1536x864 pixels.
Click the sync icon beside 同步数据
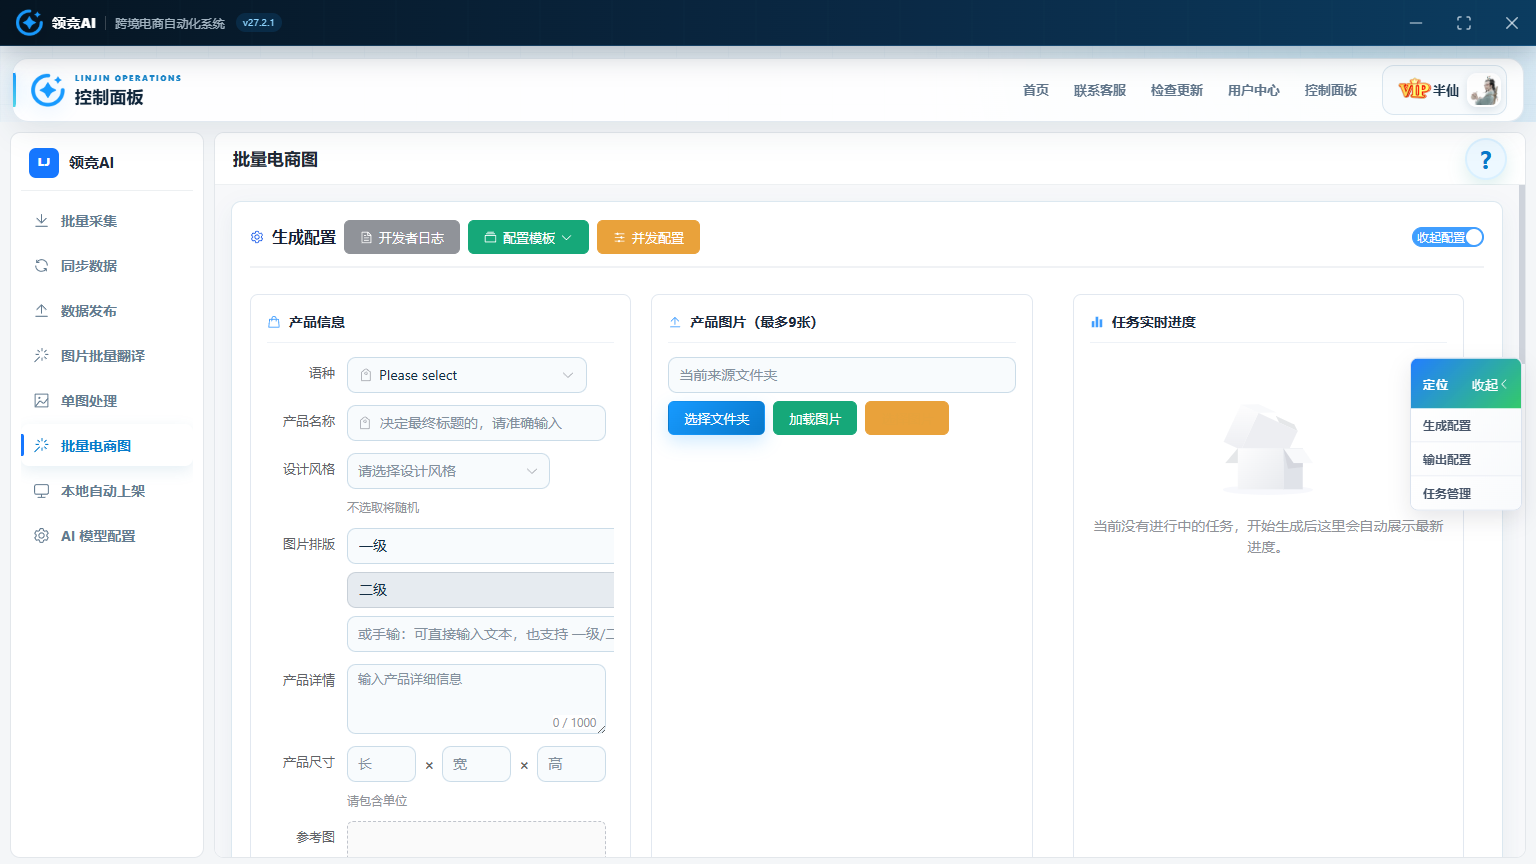click(x=41, y=266)
